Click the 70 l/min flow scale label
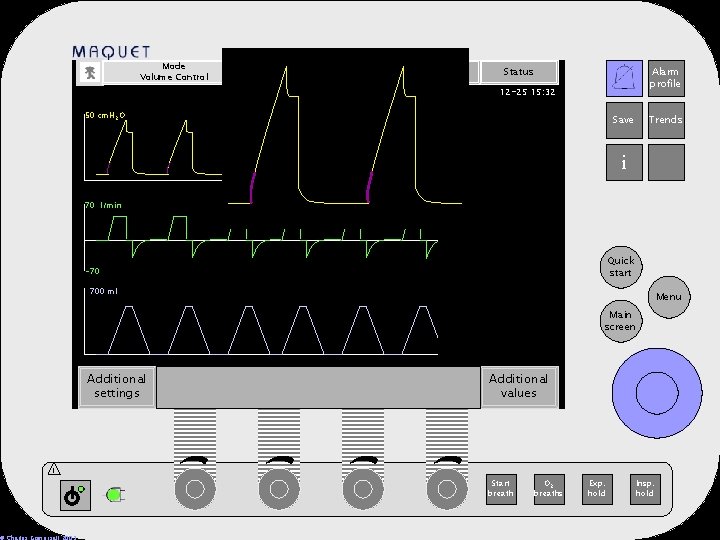The height and width of the screenshot is (540, 720). [x=104, y=205]
